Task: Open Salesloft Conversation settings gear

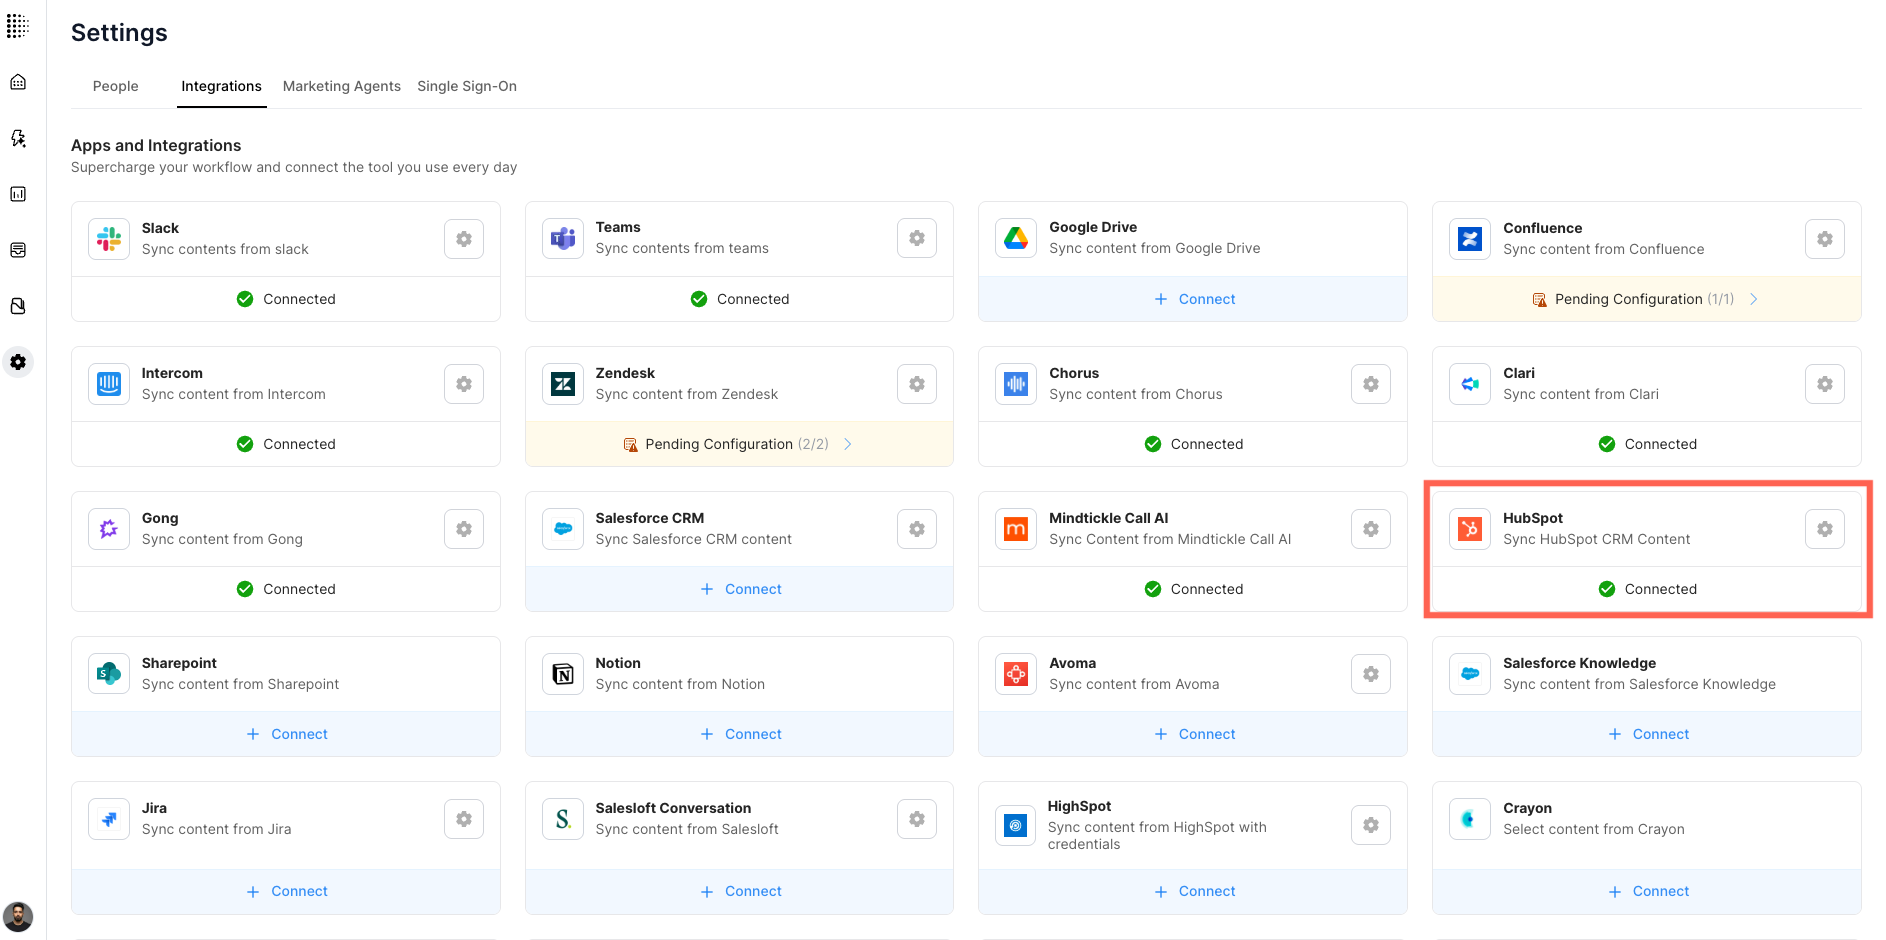Action: point(917,819)
